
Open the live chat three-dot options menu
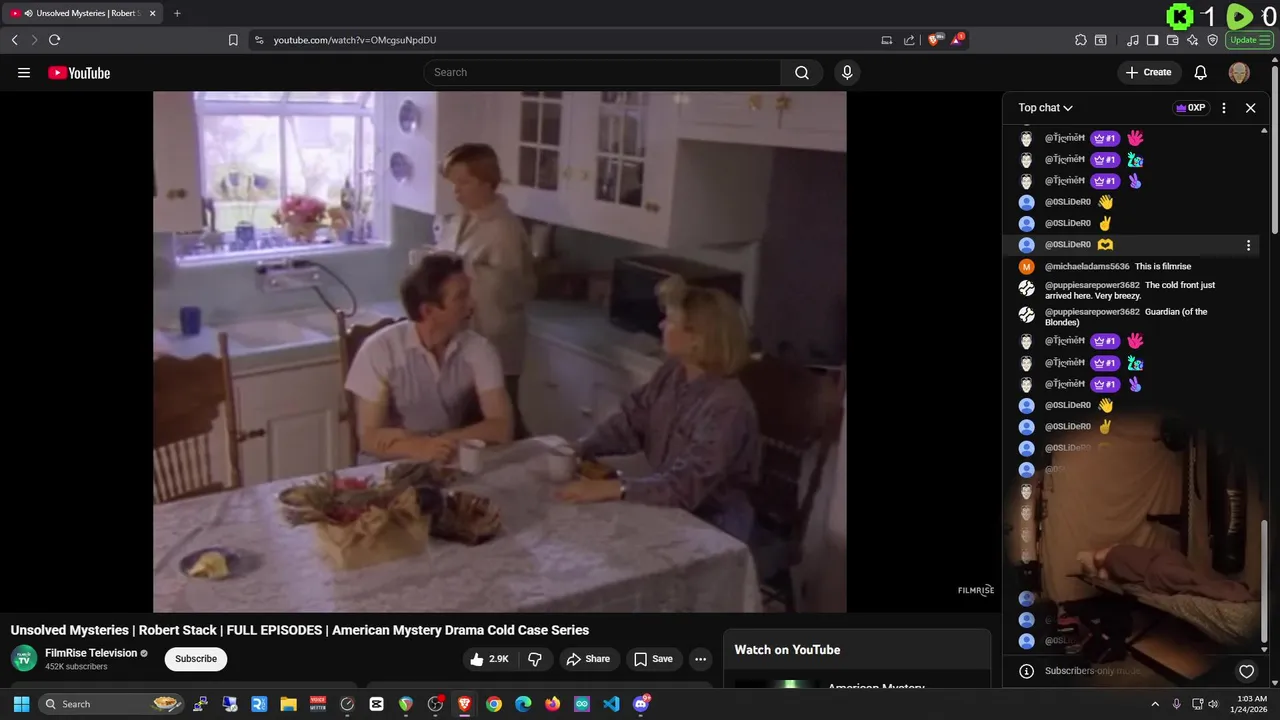(1224, 108)
